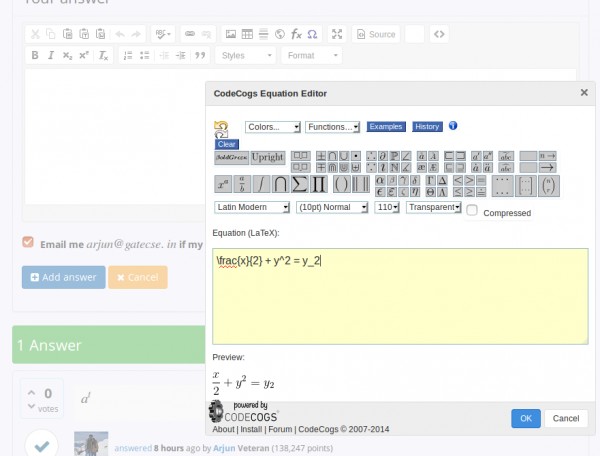Click inside the LaTeX equation text area

[400, 295]
